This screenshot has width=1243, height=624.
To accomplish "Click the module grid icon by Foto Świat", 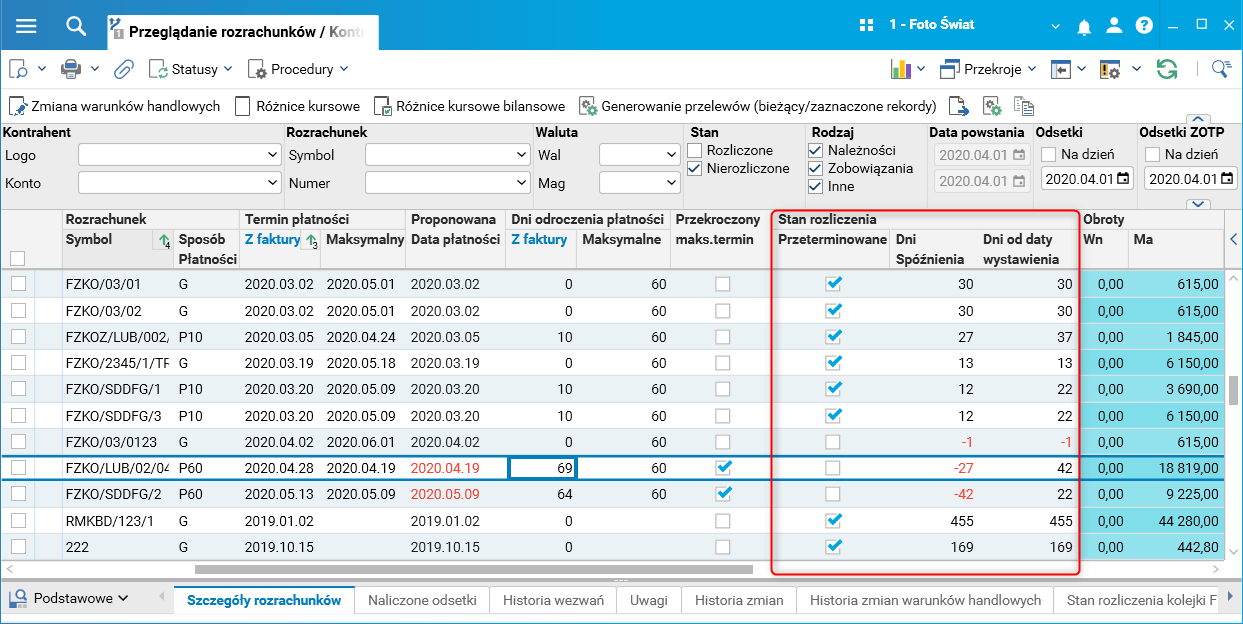I will coord(866,25).
